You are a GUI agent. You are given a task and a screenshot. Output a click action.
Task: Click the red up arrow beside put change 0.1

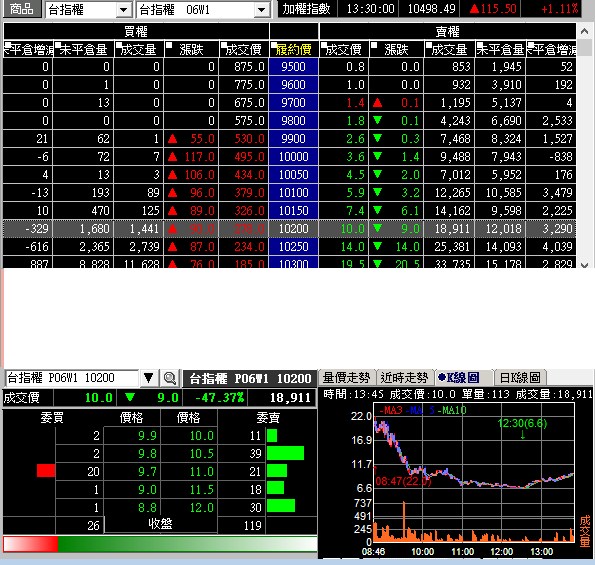(x=377, y=102)
